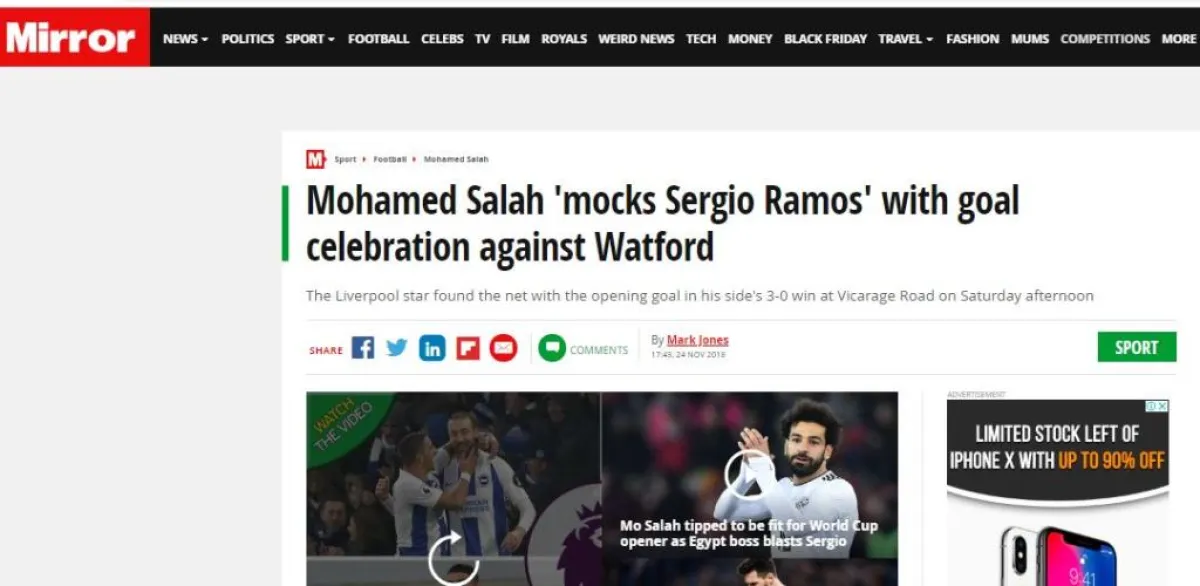Share the article by email icon
Viewport: 1200px width, 586px height.
coord(503,348)
